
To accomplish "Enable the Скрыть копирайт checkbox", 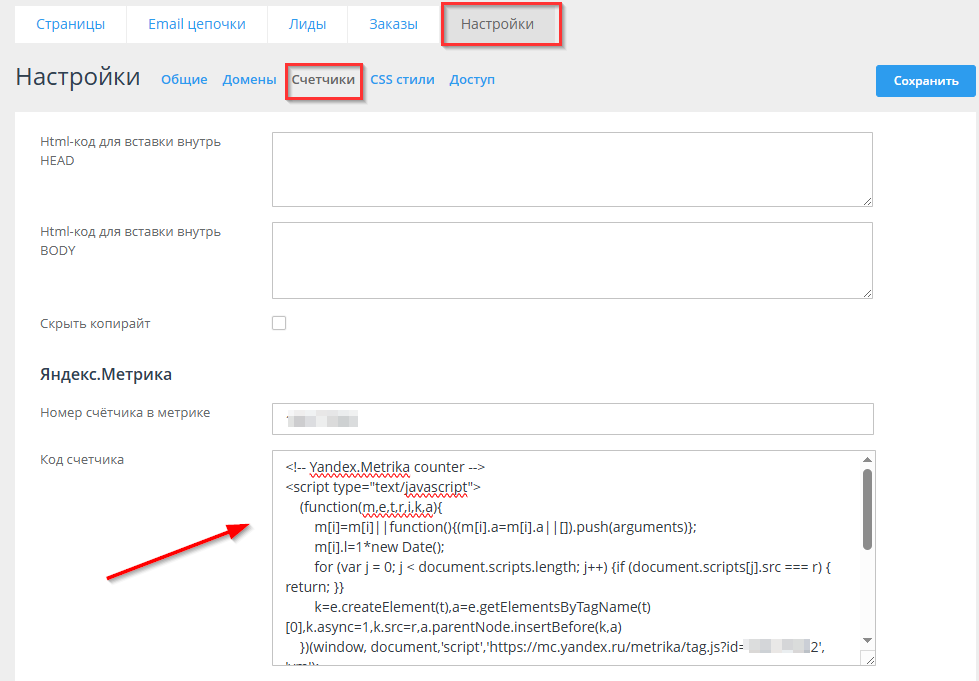I will [278, 322].
